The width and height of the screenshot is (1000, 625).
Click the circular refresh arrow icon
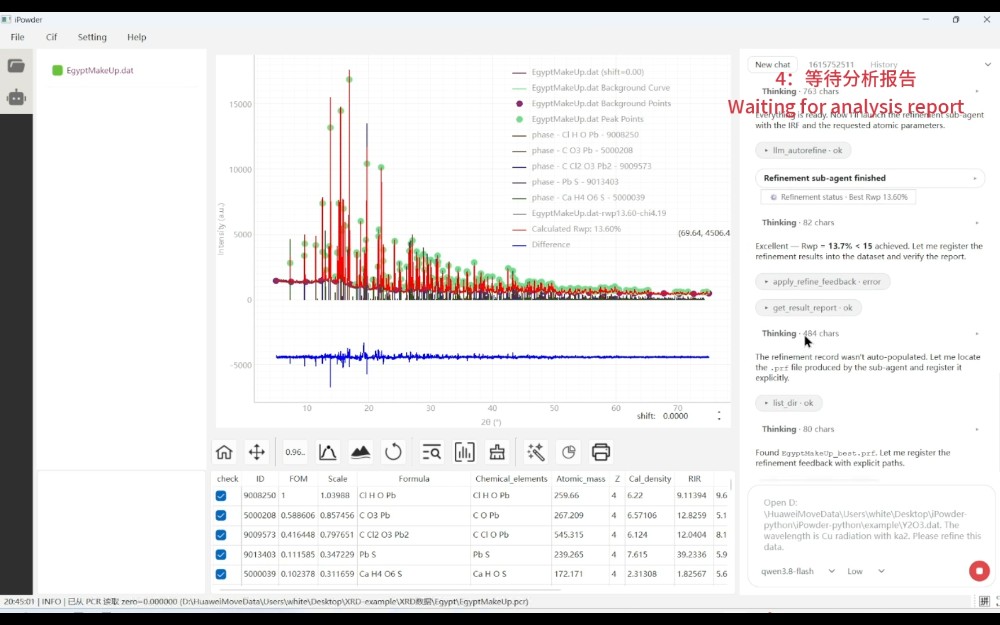click(x=393, y=452)
